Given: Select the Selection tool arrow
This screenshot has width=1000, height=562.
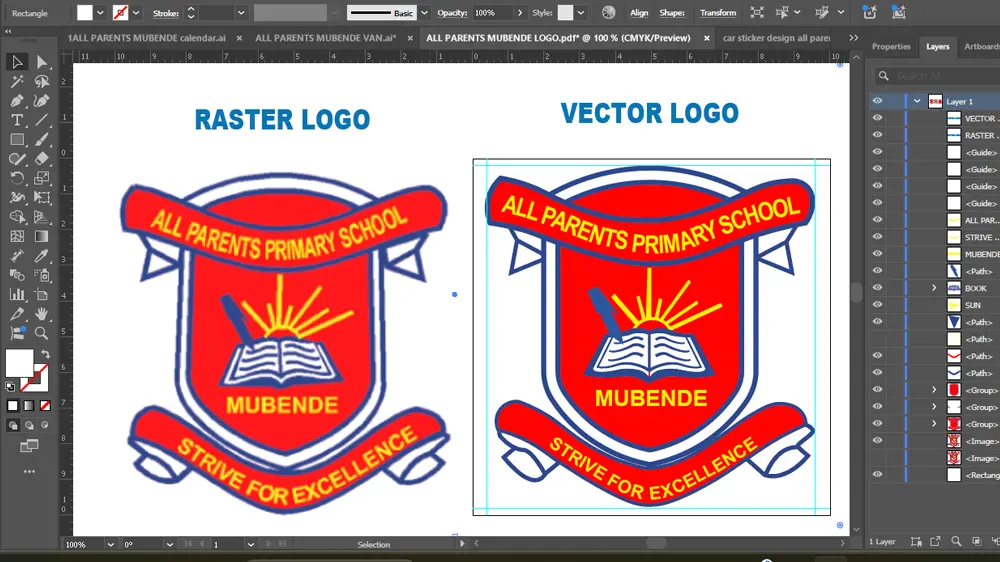Looking at the screenshot, I should coord(17,62).
